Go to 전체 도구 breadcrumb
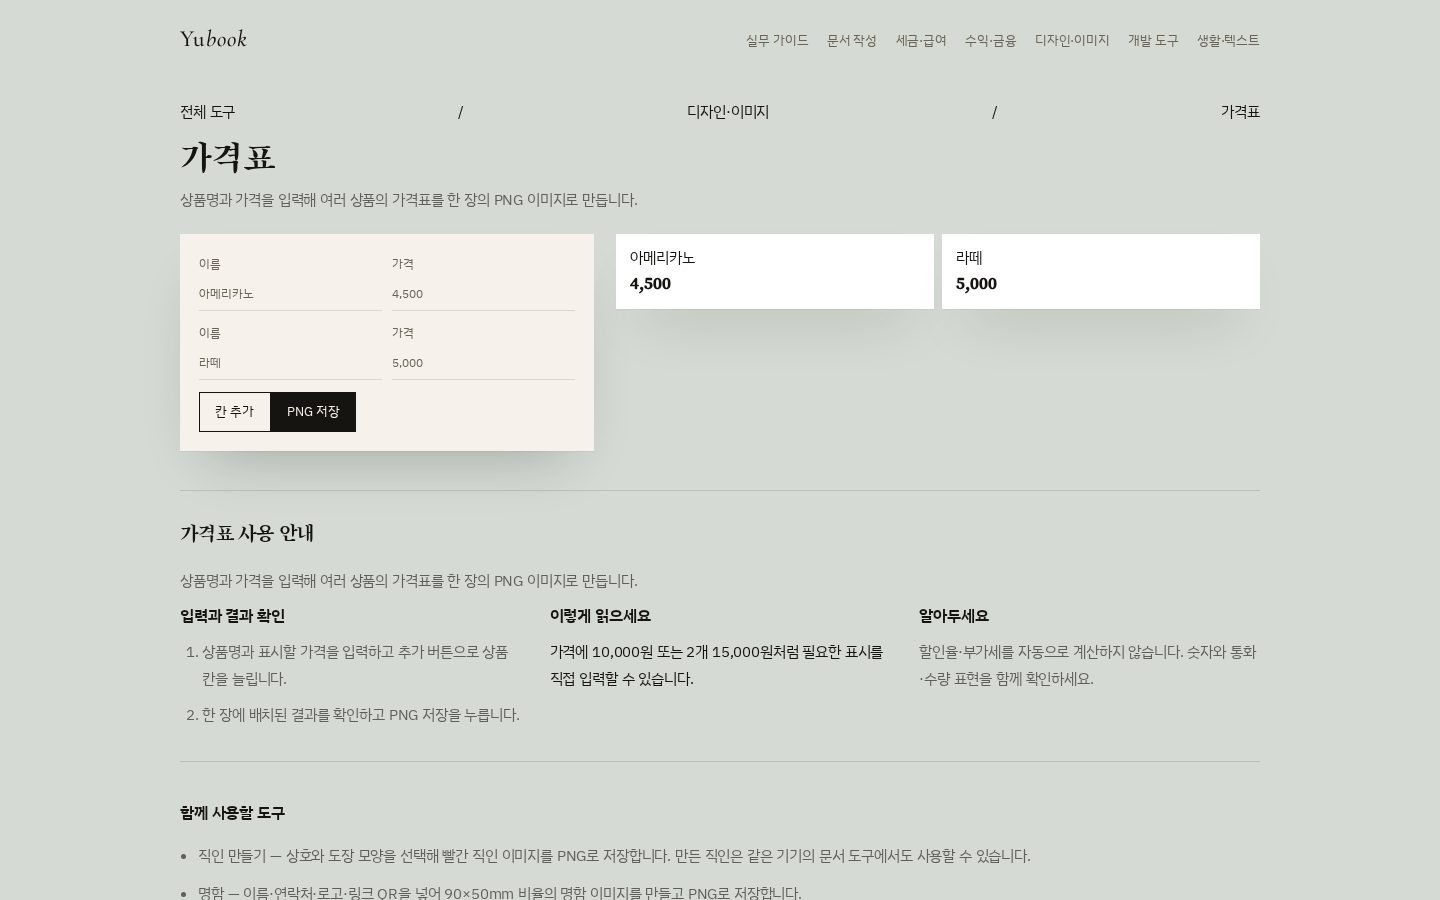Viewport: 1440px width, 900px height. 208,112
